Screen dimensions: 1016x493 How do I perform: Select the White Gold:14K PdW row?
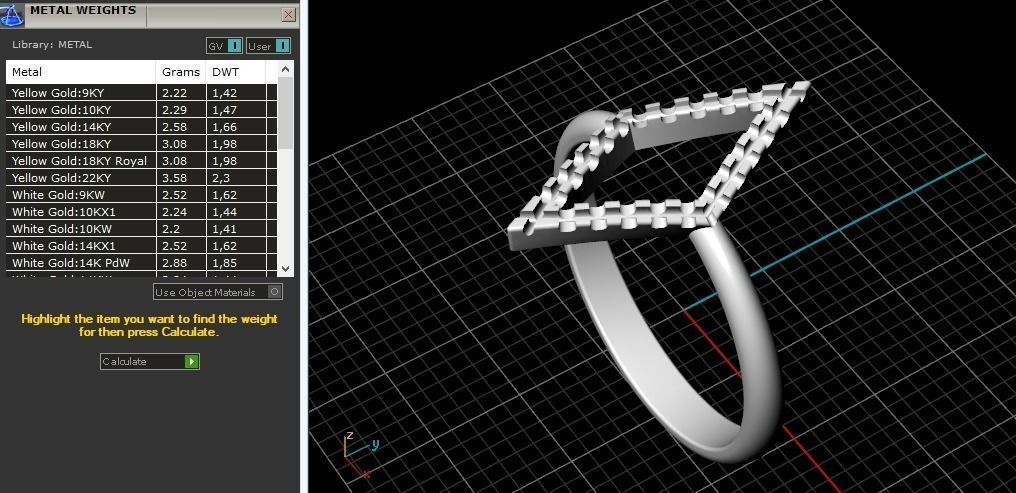(141, 262)
